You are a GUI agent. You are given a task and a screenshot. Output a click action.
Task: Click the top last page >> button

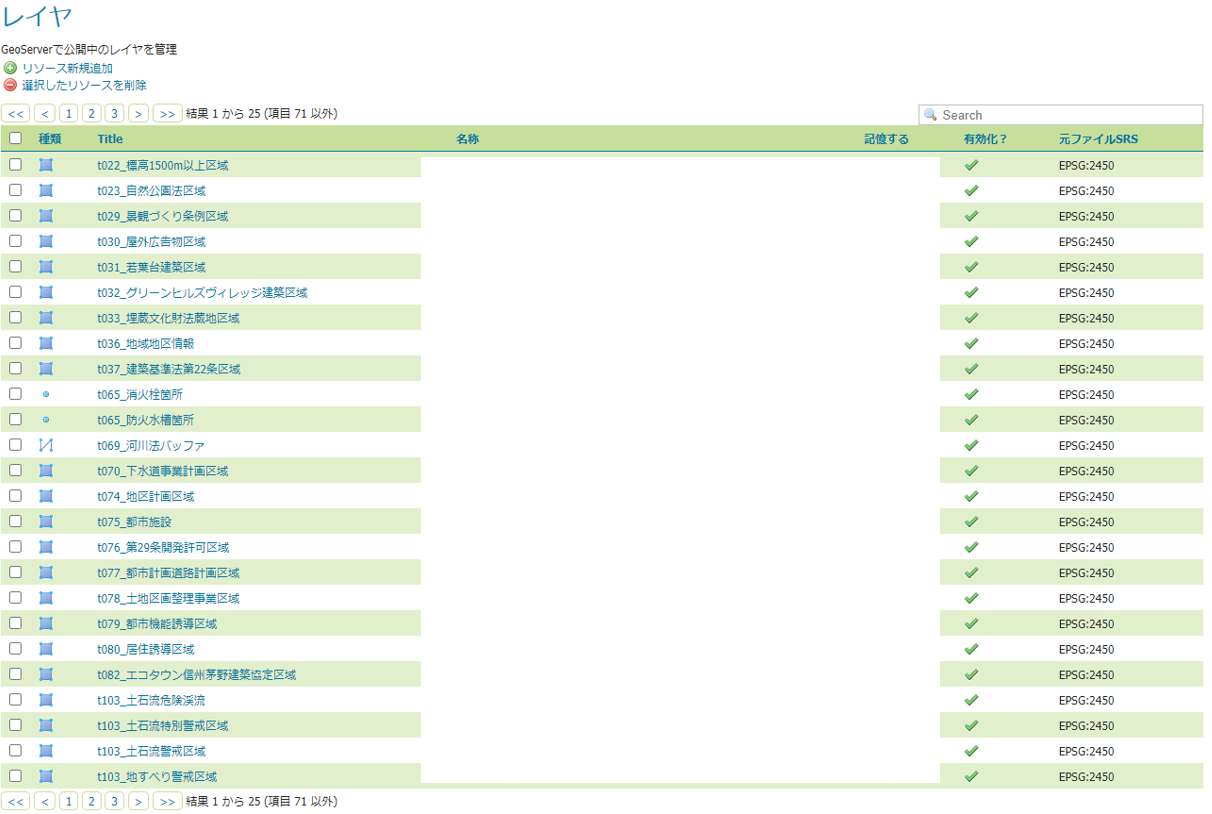[167, 114]
